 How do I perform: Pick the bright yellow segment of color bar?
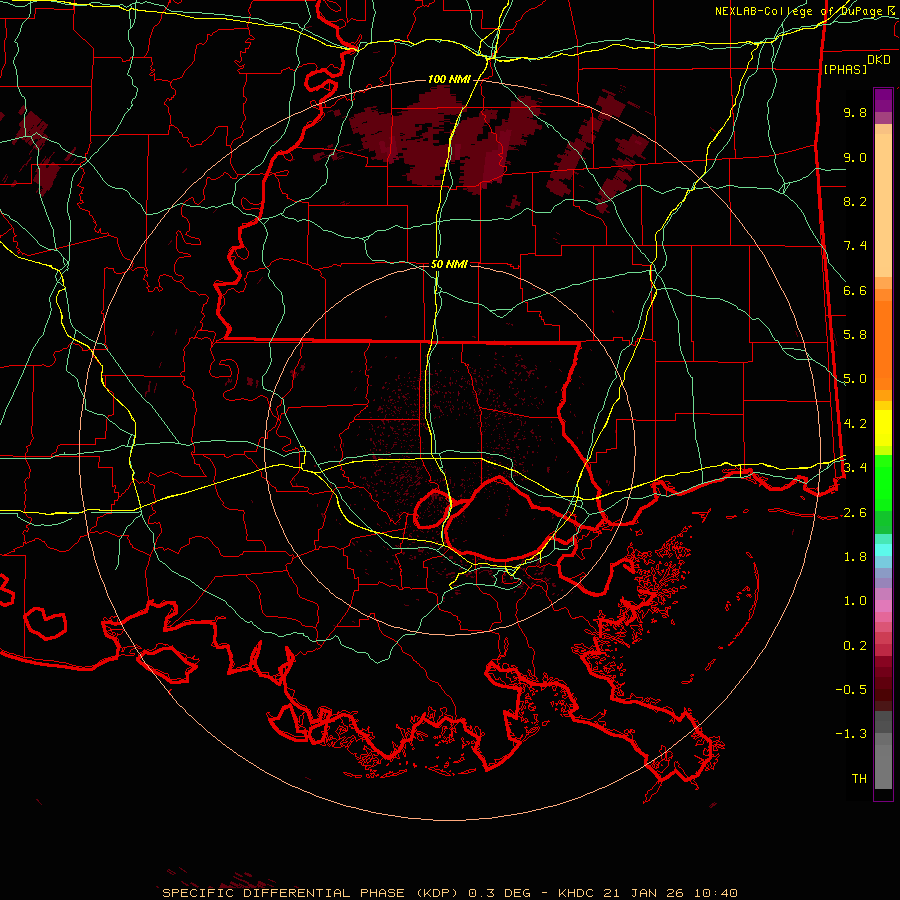click(x=883, y=428)
